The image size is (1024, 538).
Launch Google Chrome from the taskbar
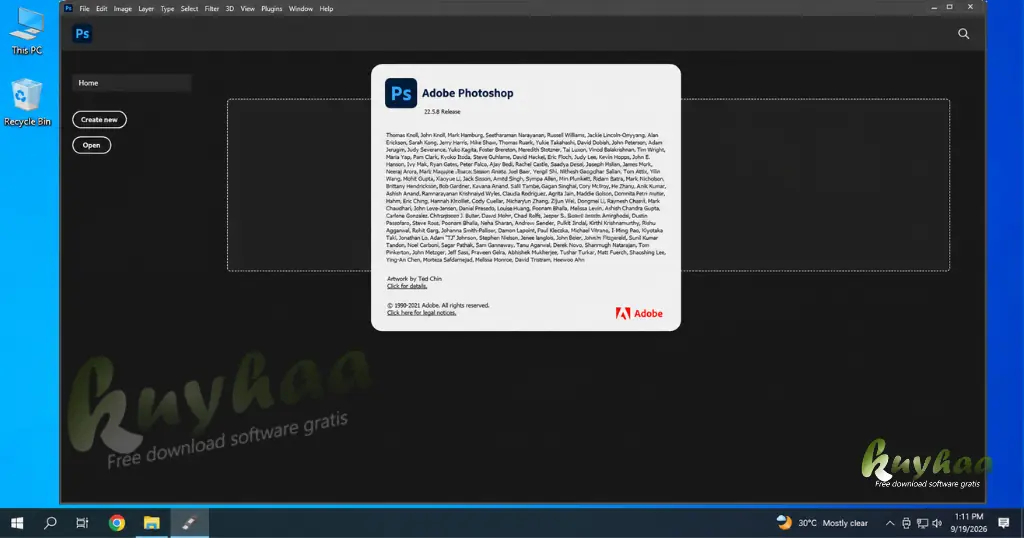point(117,523)
